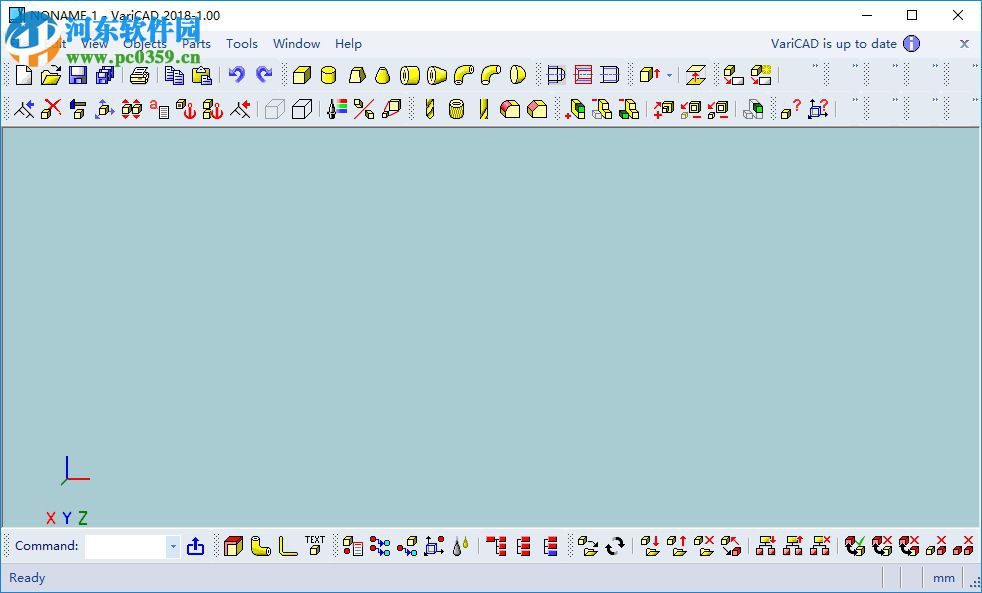Click the red rectangular profile icon
The height and width of the screenshot is (593, 982).
point(582,75)
